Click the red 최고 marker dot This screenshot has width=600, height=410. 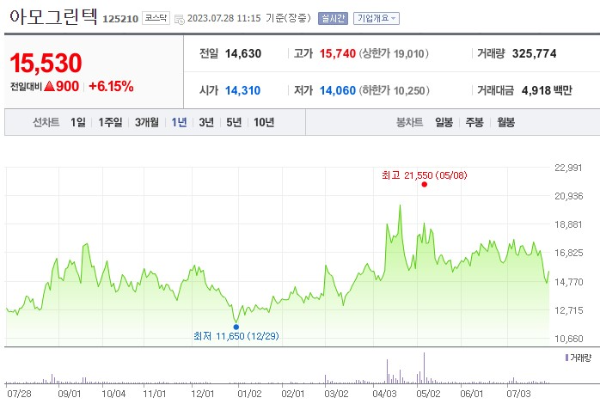point(424,185)
